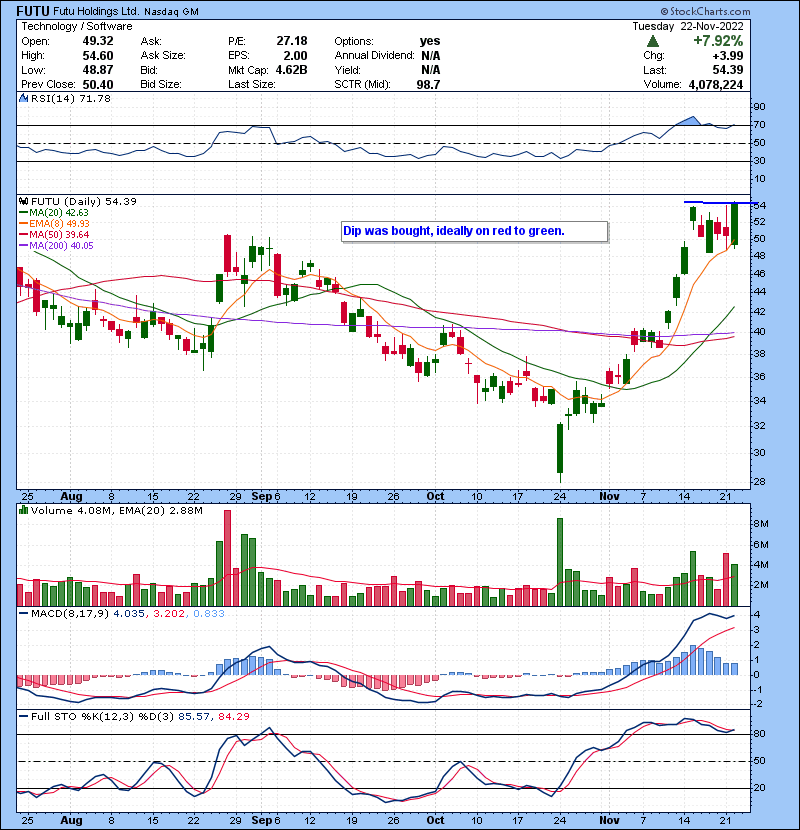
Task: Click the tall green Oct 24 price candle
Action: click(x=560, y=448)
